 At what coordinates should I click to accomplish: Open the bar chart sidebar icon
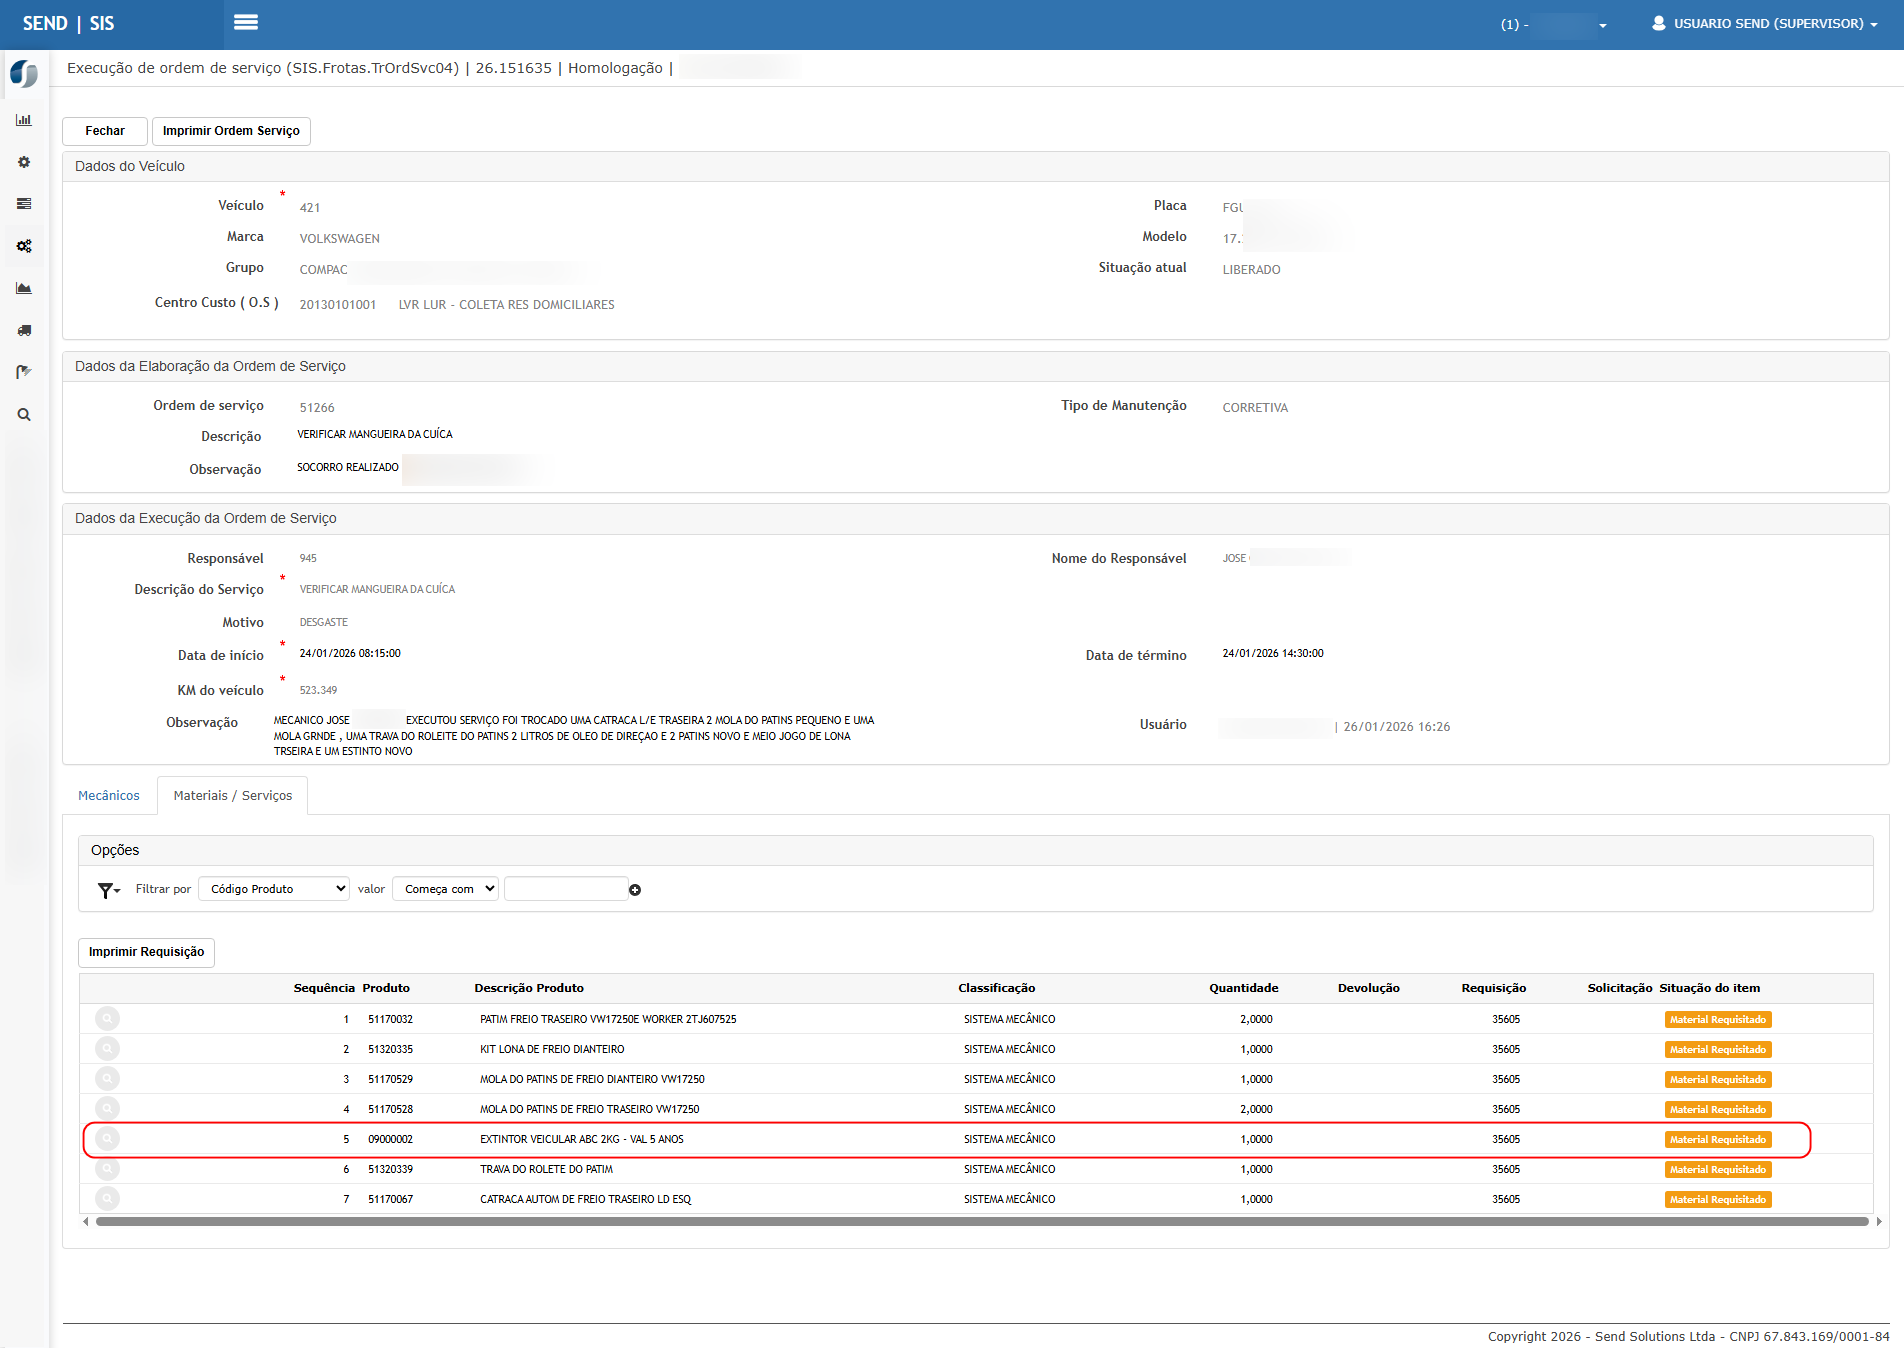click(24, 120)
